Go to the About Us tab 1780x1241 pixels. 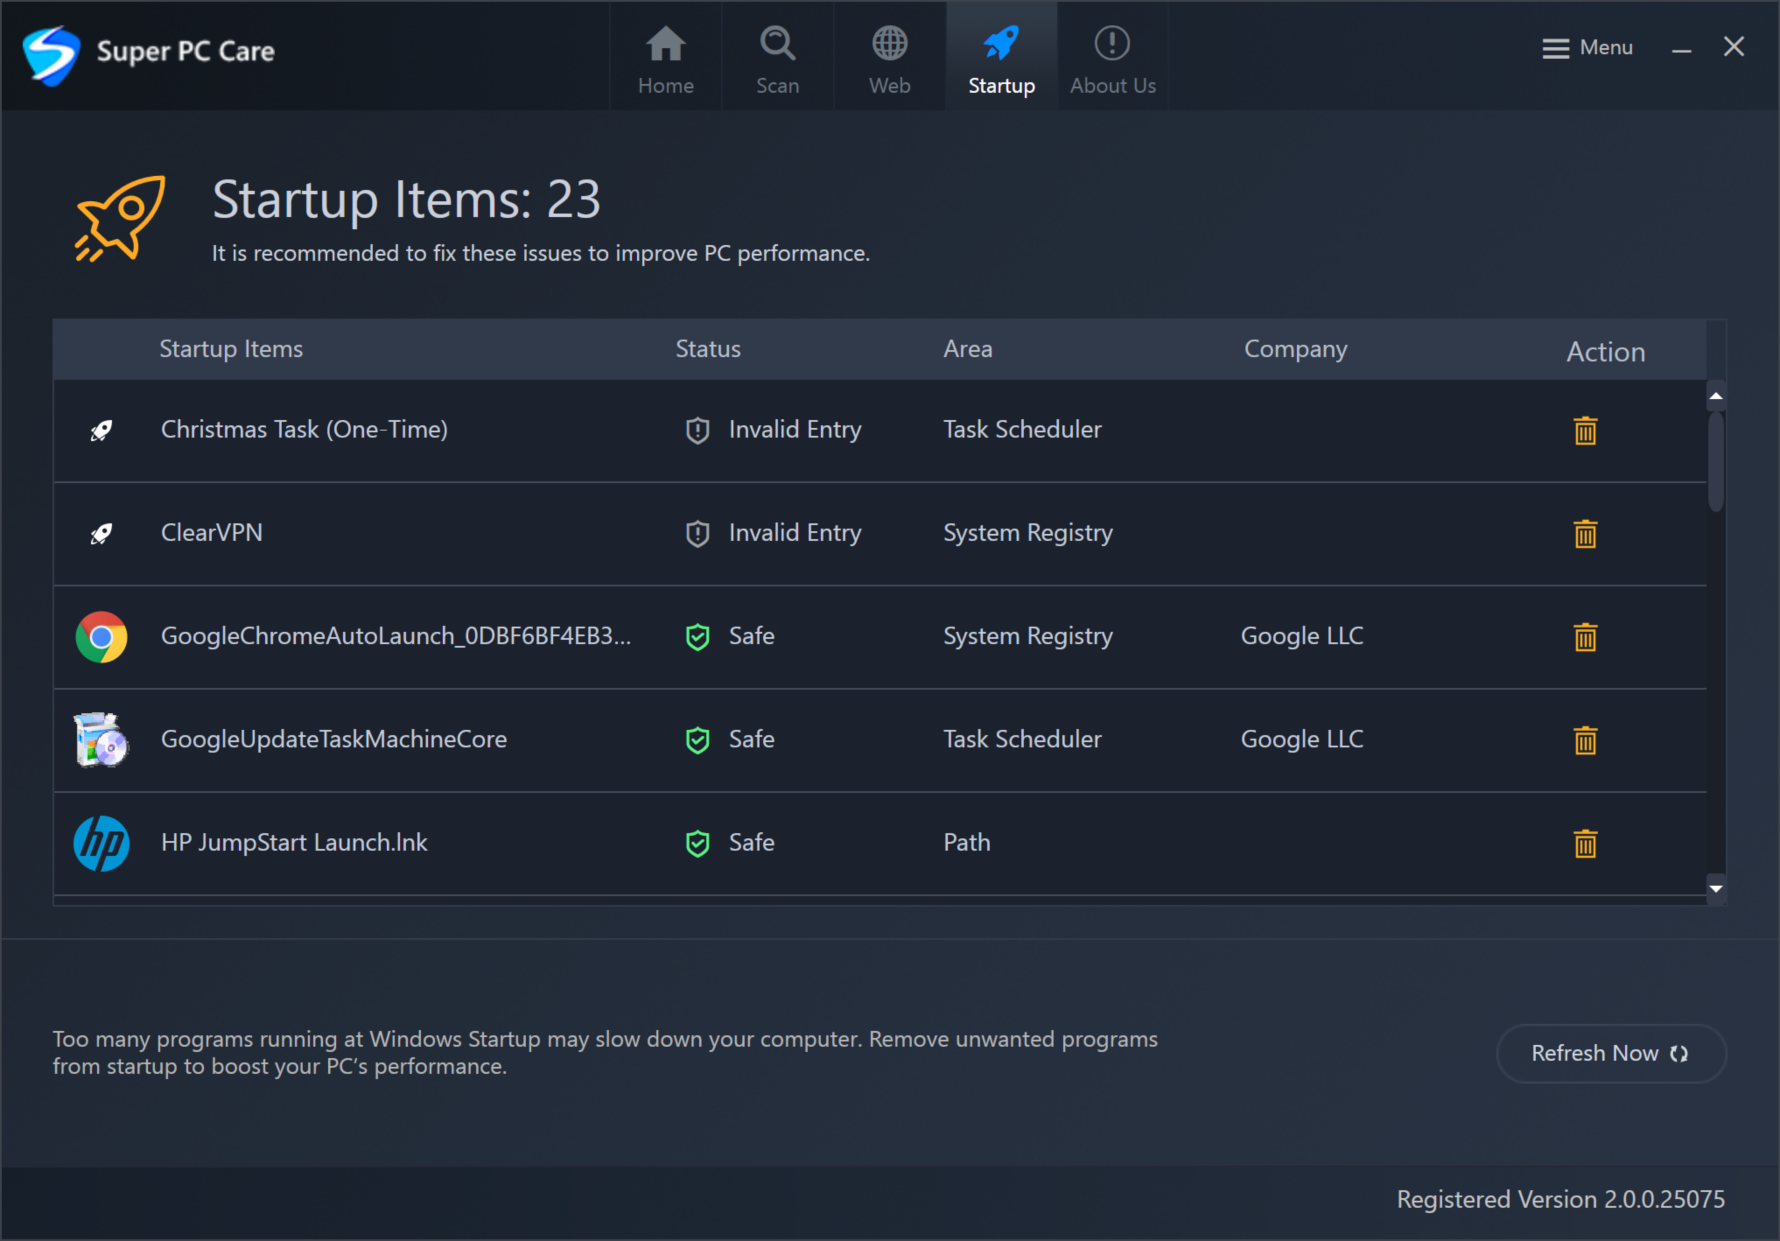(x=1113, y=59)
